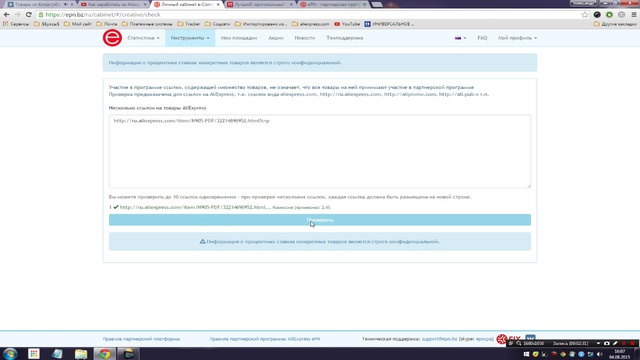Click the Windows flag icon in tray
This screenshot has width=640, height=360.
pos(527,354)
